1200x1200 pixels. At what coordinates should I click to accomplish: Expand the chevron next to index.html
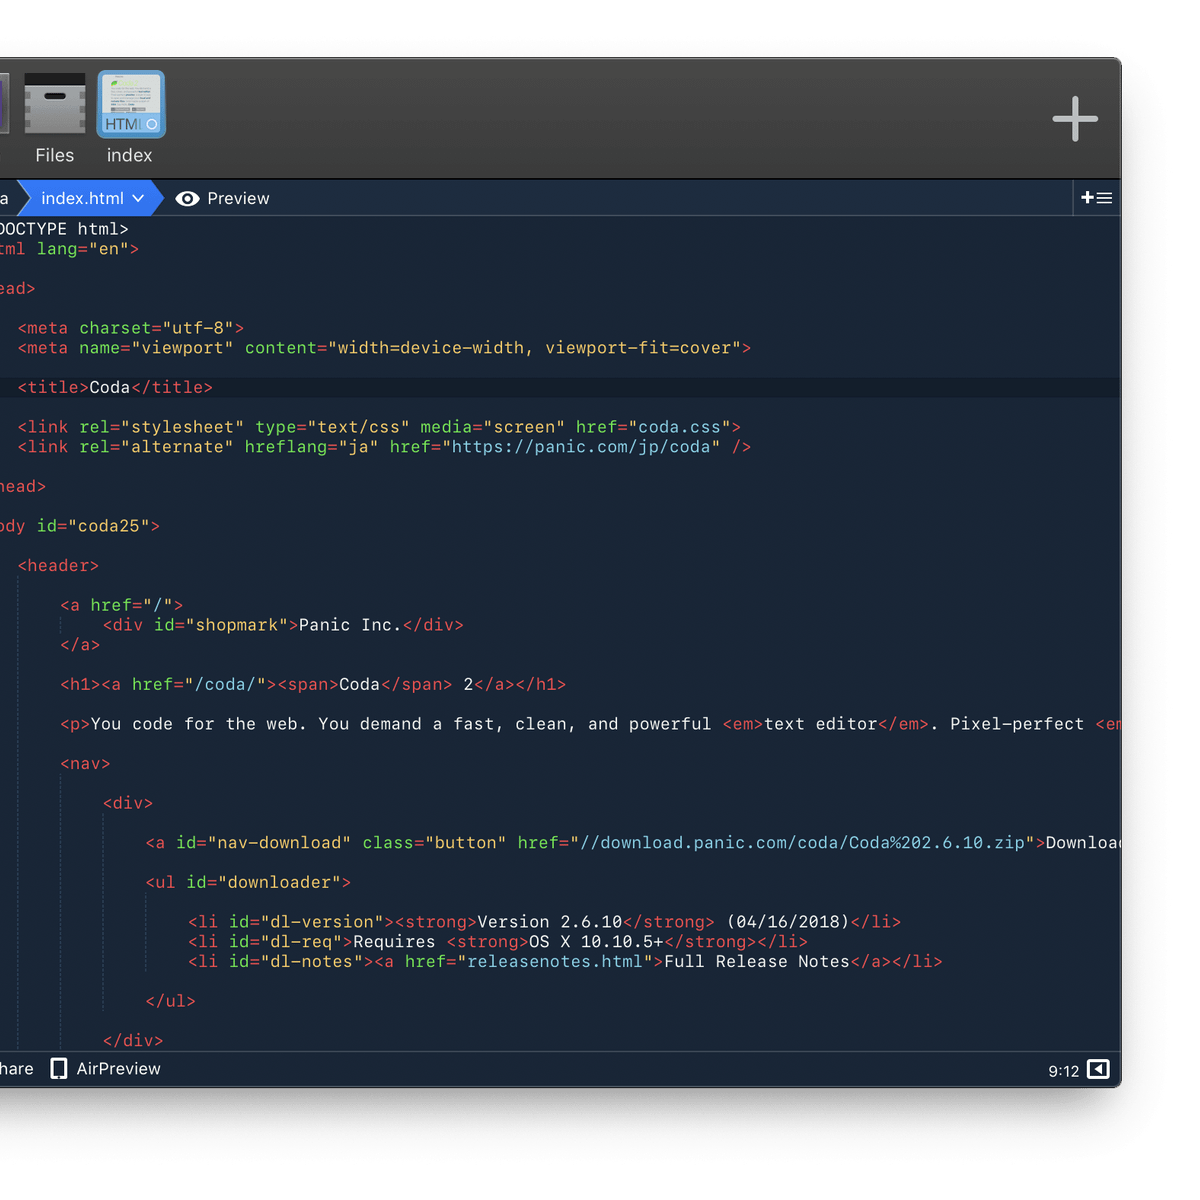pyautogui.click(x=139, y=199)
